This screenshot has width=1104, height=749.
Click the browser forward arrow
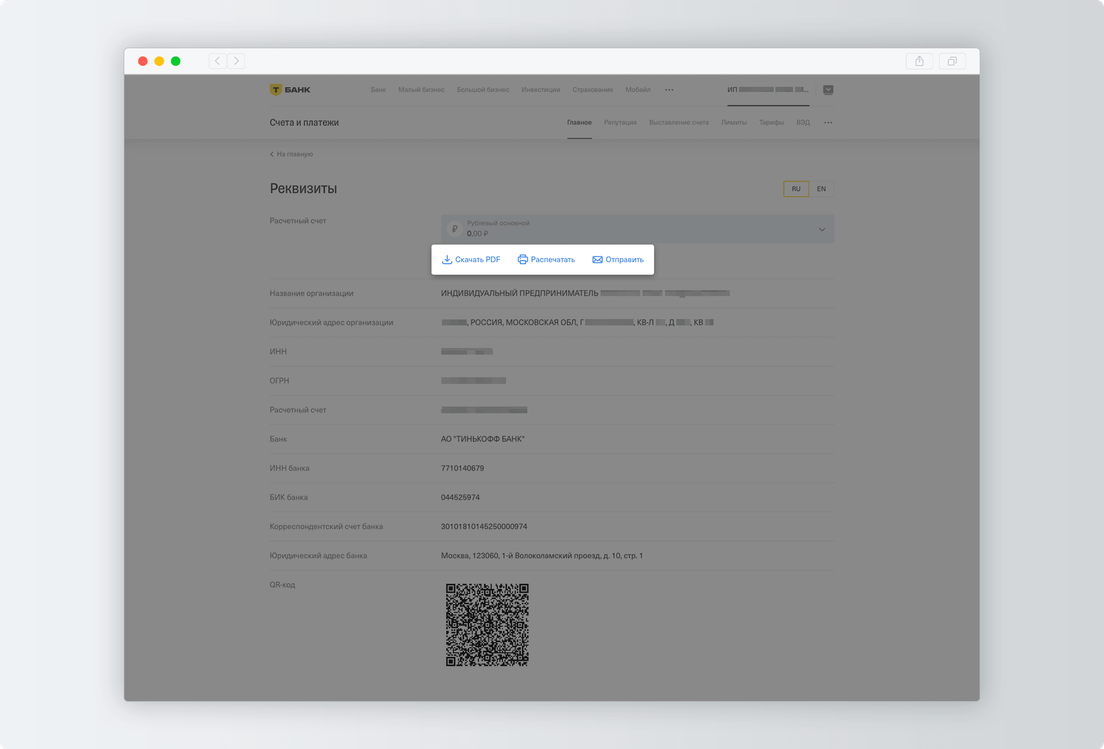237,61
